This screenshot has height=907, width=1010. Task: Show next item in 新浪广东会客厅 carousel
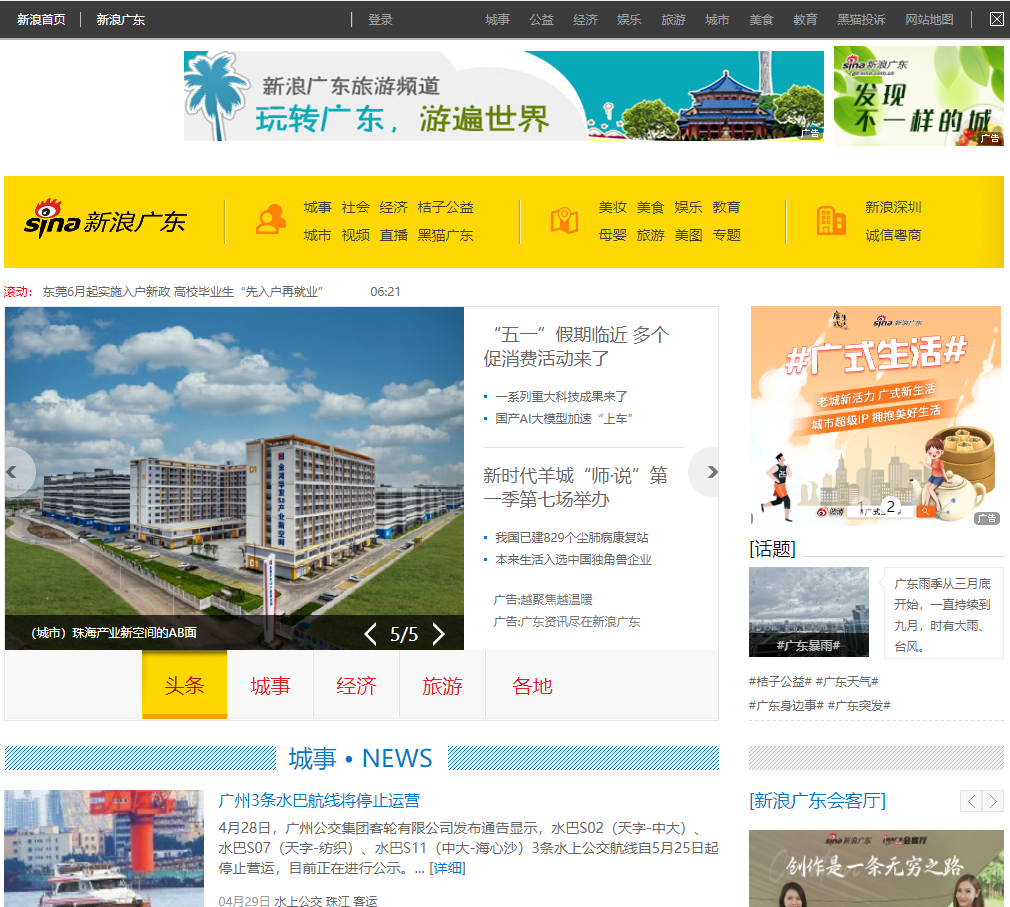click(993, 801)
